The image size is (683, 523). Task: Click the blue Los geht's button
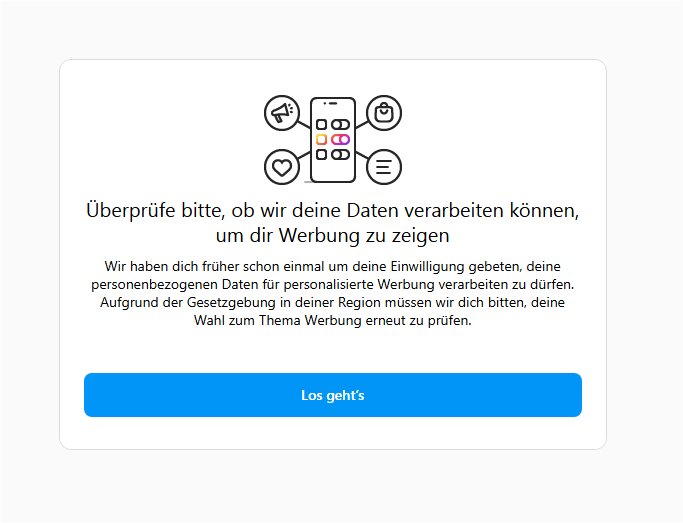point(333,395)
